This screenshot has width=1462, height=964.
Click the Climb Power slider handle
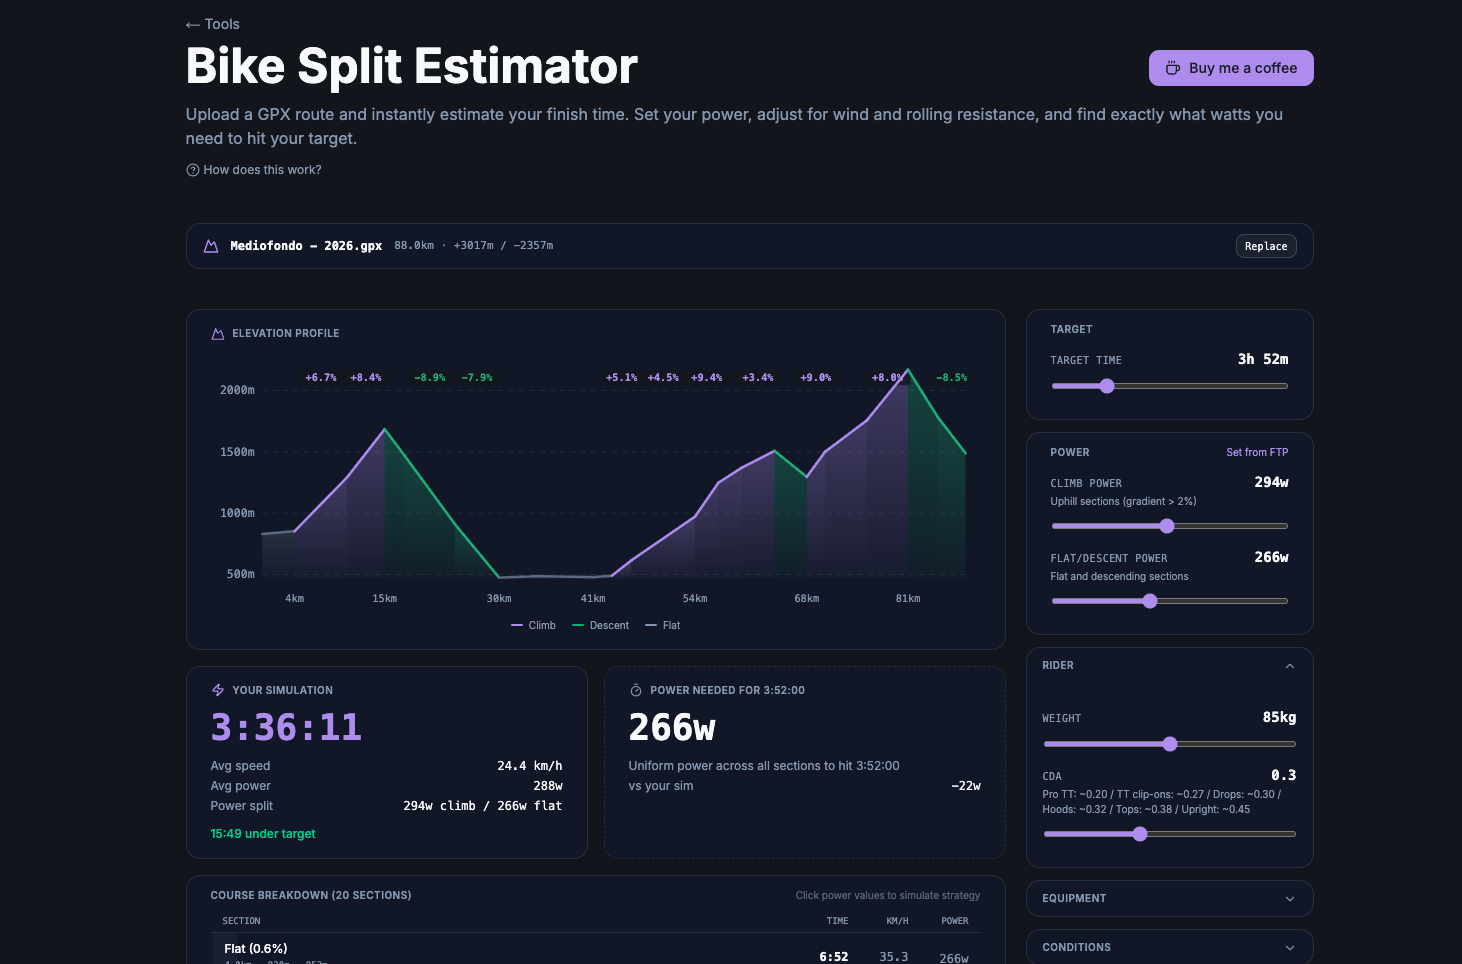tap(1167, 526)
